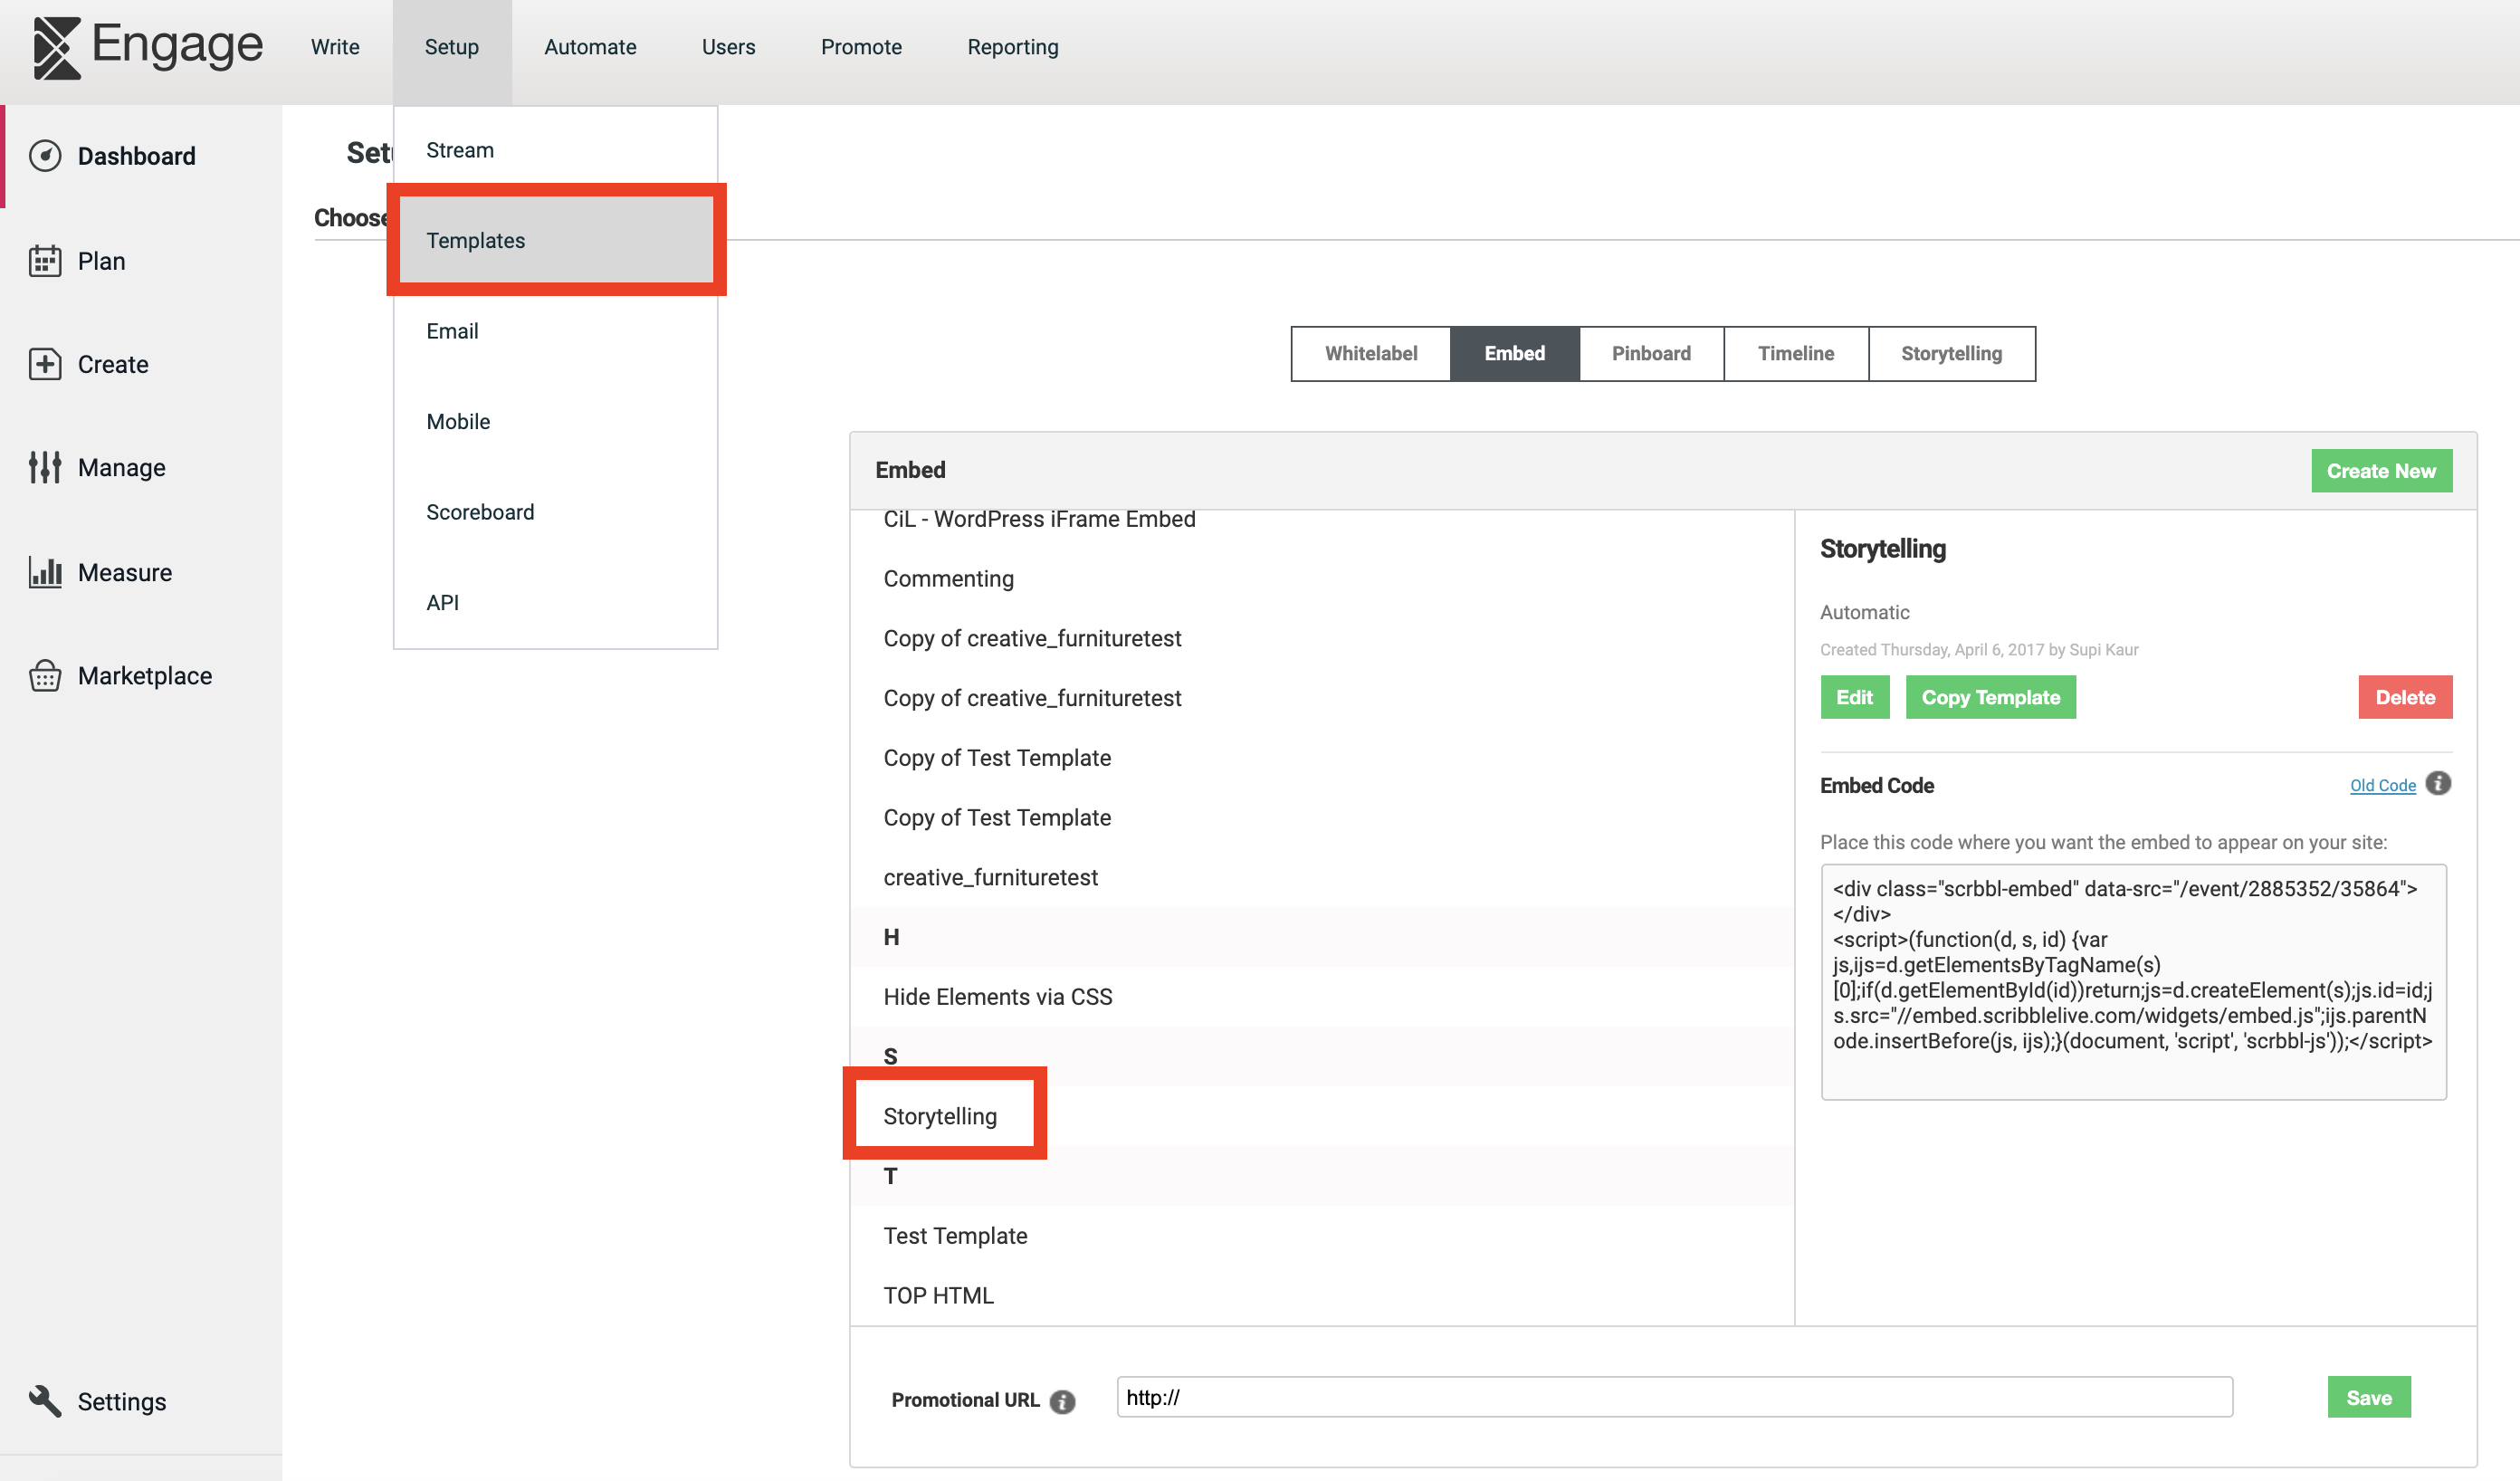Open Dashboard via its gauge icon
2520x1481 pixels.
(45, 156)
